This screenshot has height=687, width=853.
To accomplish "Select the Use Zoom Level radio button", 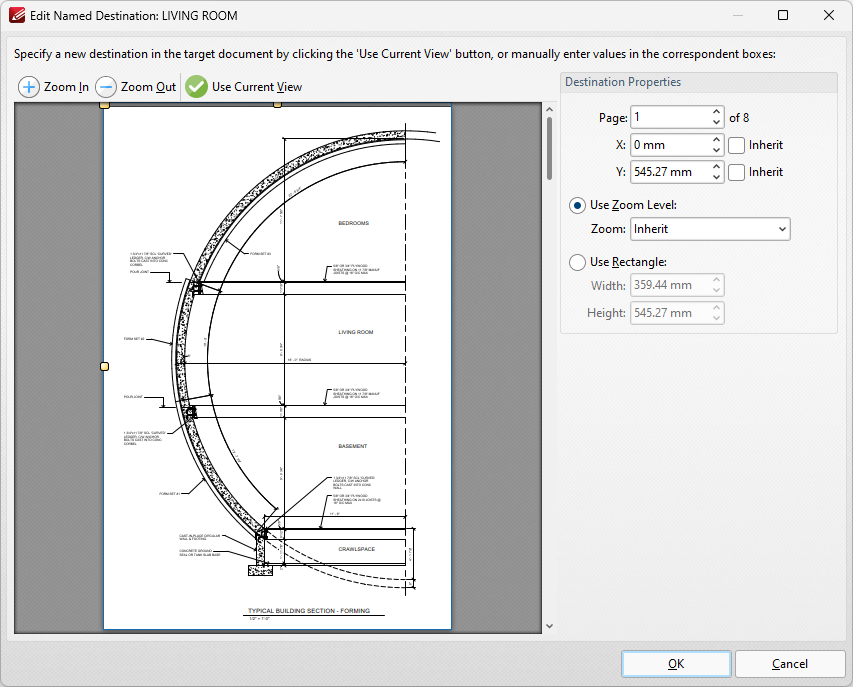I will click(x=577, y=206).
